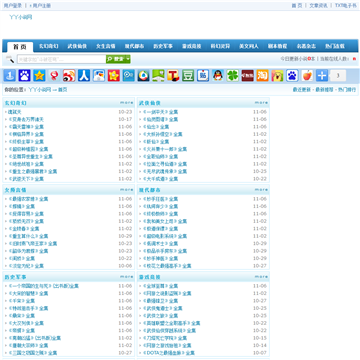Click the green map-style share icon
Screen dimensions: 360x360
click(x=158, y=76)
